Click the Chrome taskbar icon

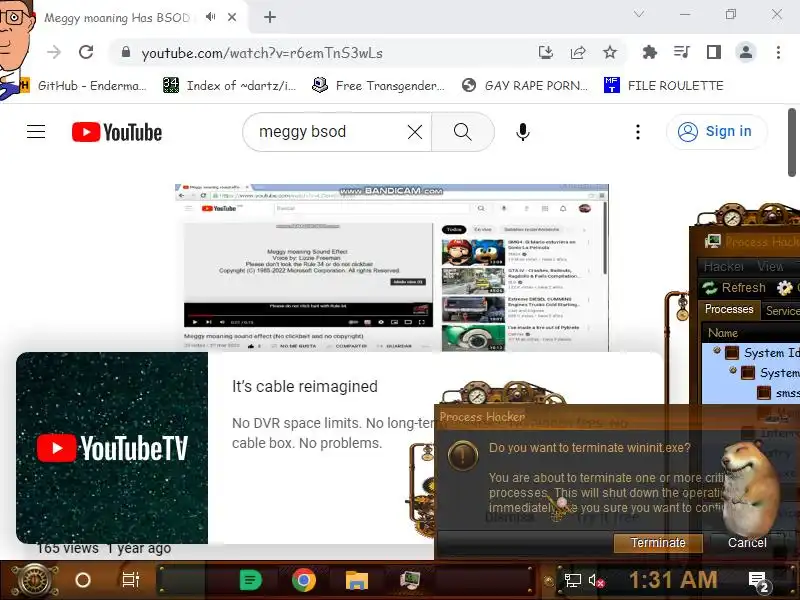304,580
